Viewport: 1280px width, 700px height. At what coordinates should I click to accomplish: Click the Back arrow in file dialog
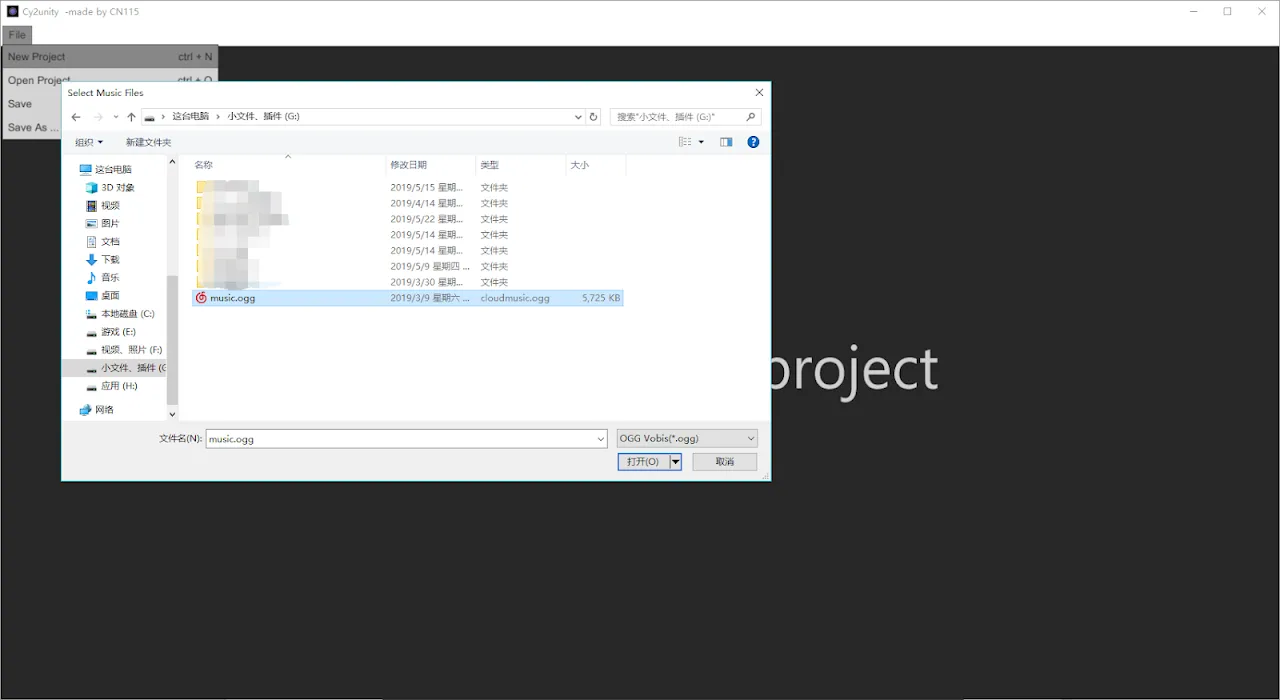(76, 117)
